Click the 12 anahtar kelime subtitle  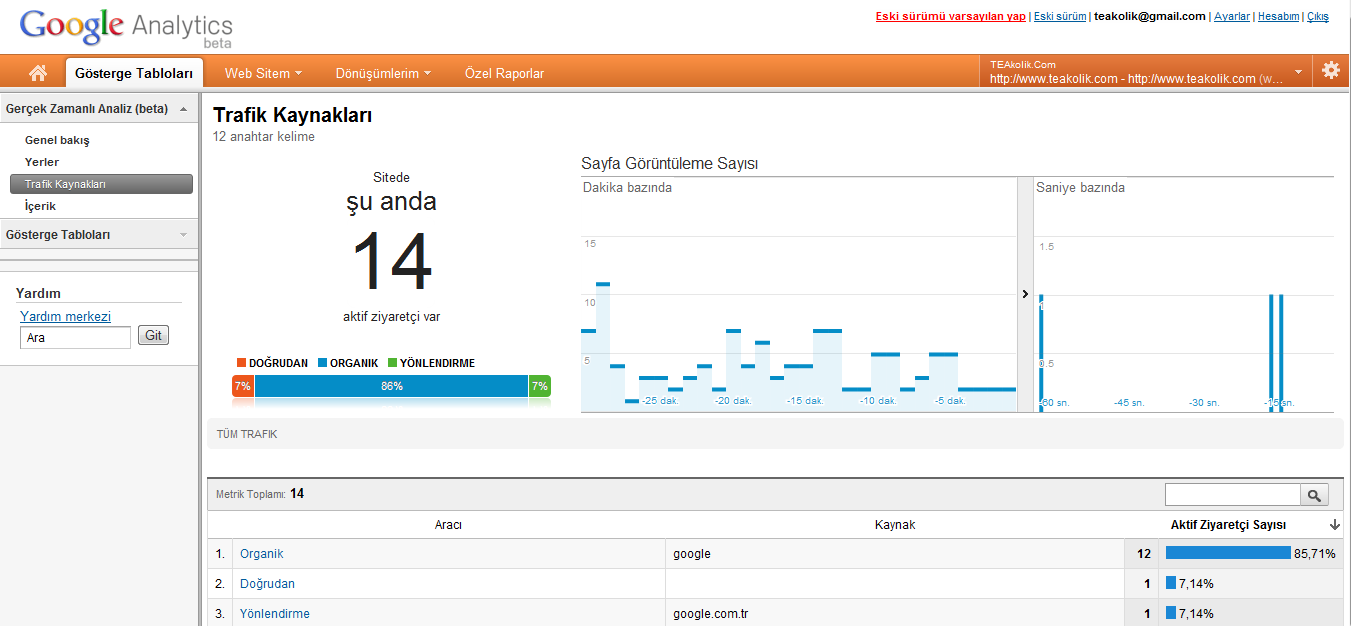(264, 137)
